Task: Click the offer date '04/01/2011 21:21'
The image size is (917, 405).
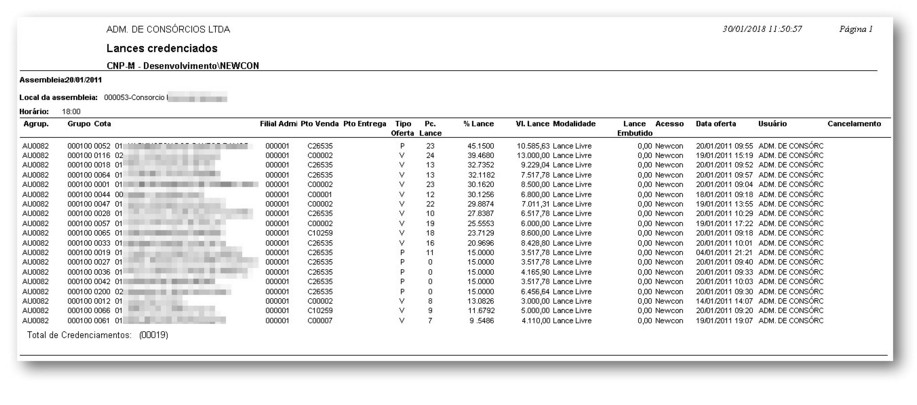Action: click(x=723, y=252)
